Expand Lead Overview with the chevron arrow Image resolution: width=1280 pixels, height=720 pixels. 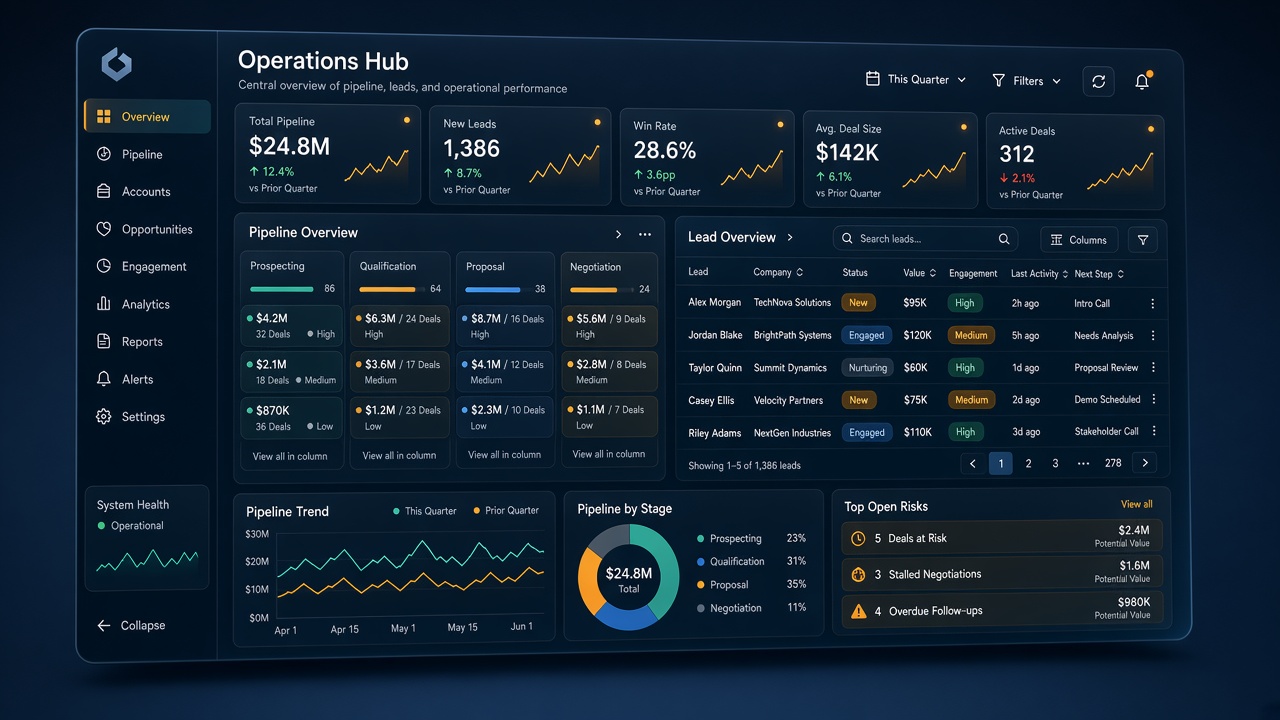[x=790, y=237]
